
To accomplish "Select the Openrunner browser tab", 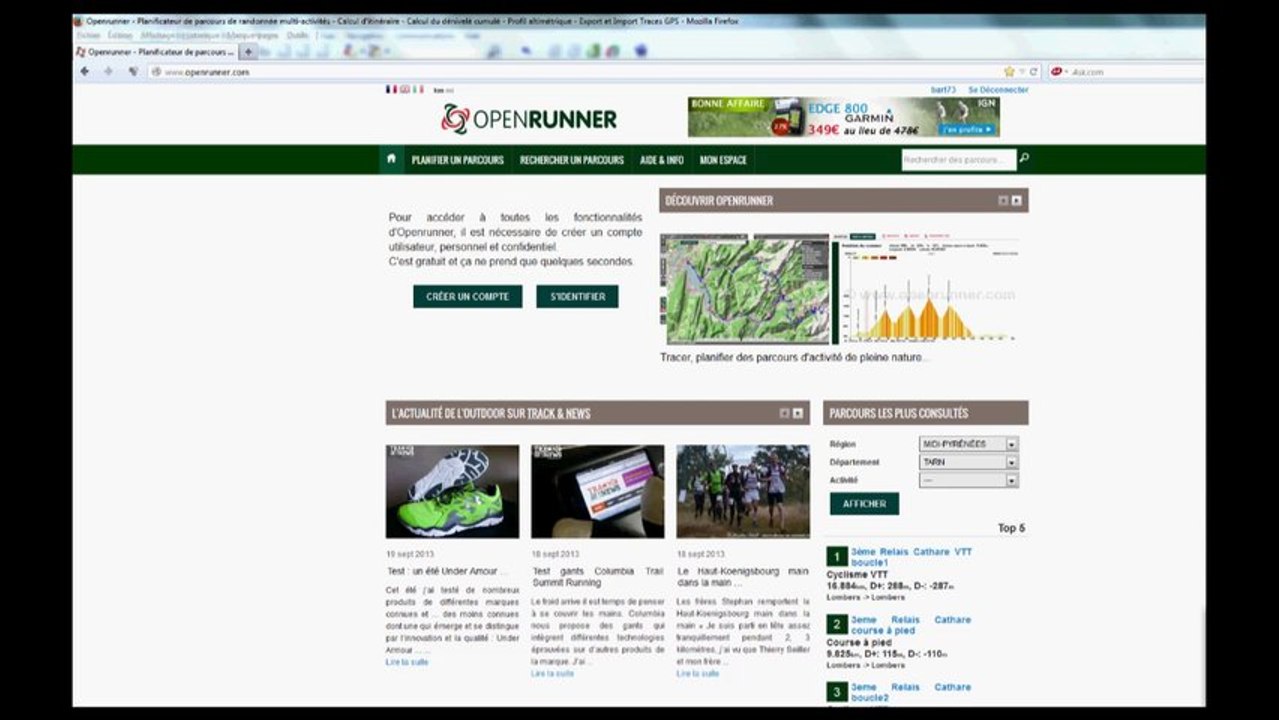I will click(x=155, y=52).
